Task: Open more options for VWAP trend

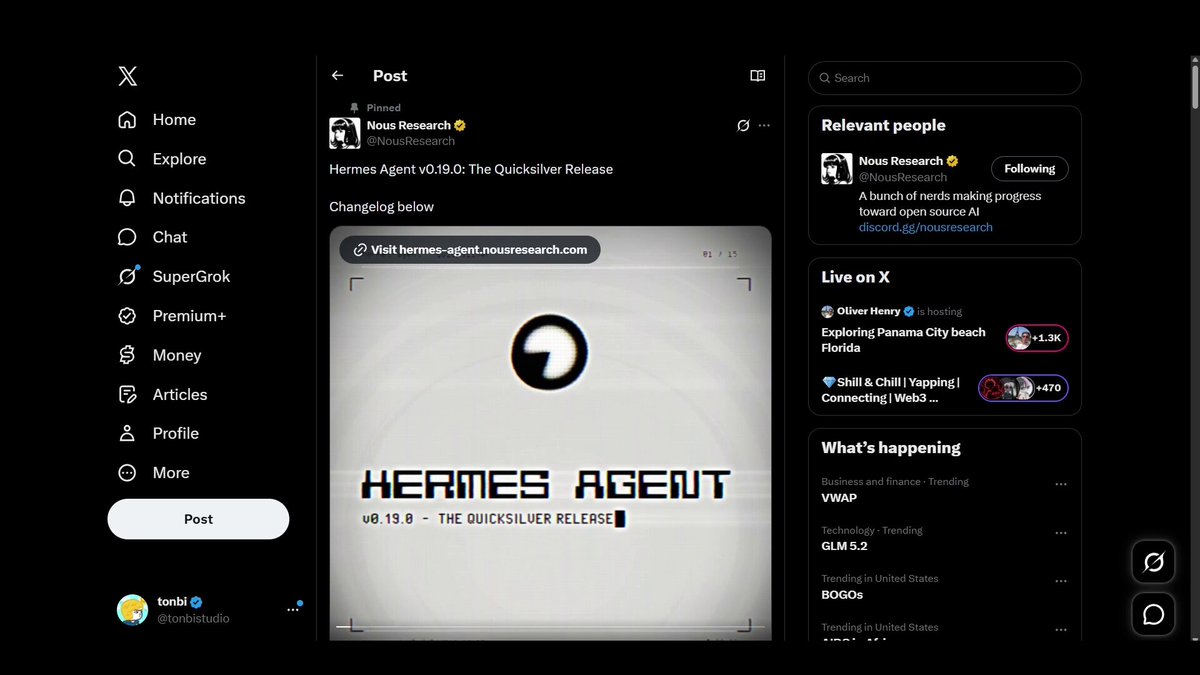Action: tap(1061, 484)
